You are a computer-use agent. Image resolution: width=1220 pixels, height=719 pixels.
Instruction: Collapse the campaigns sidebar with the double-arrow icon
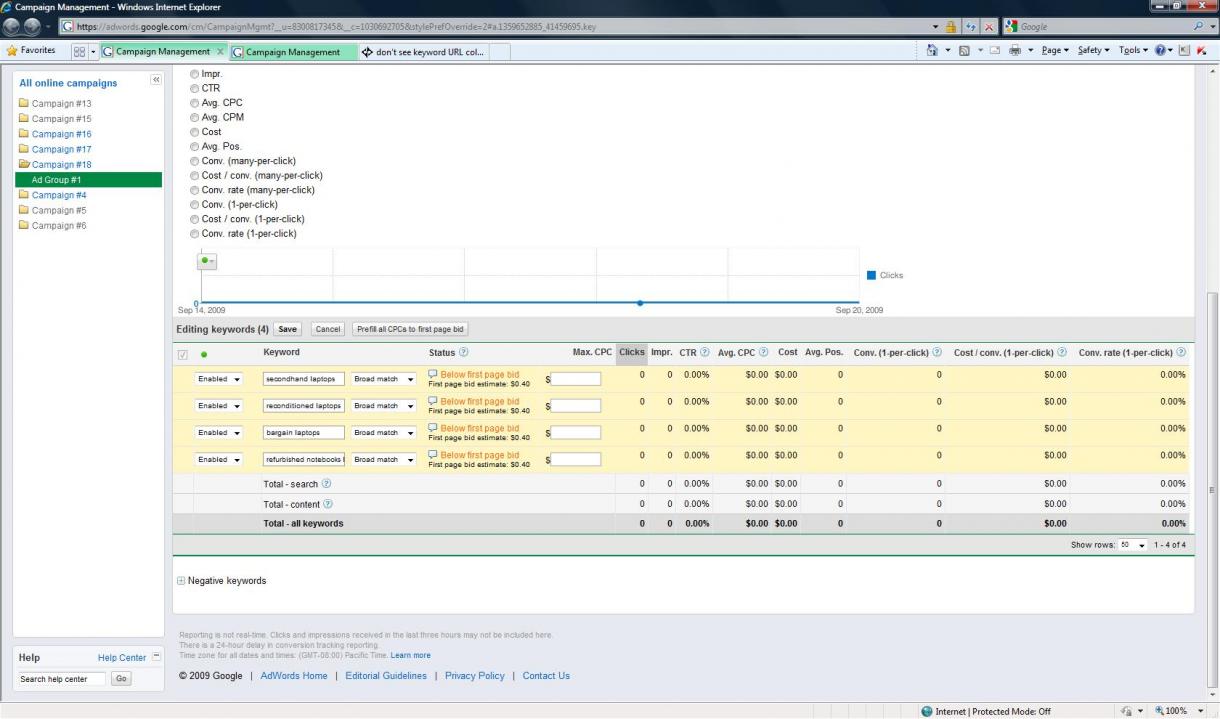point(156,80)
